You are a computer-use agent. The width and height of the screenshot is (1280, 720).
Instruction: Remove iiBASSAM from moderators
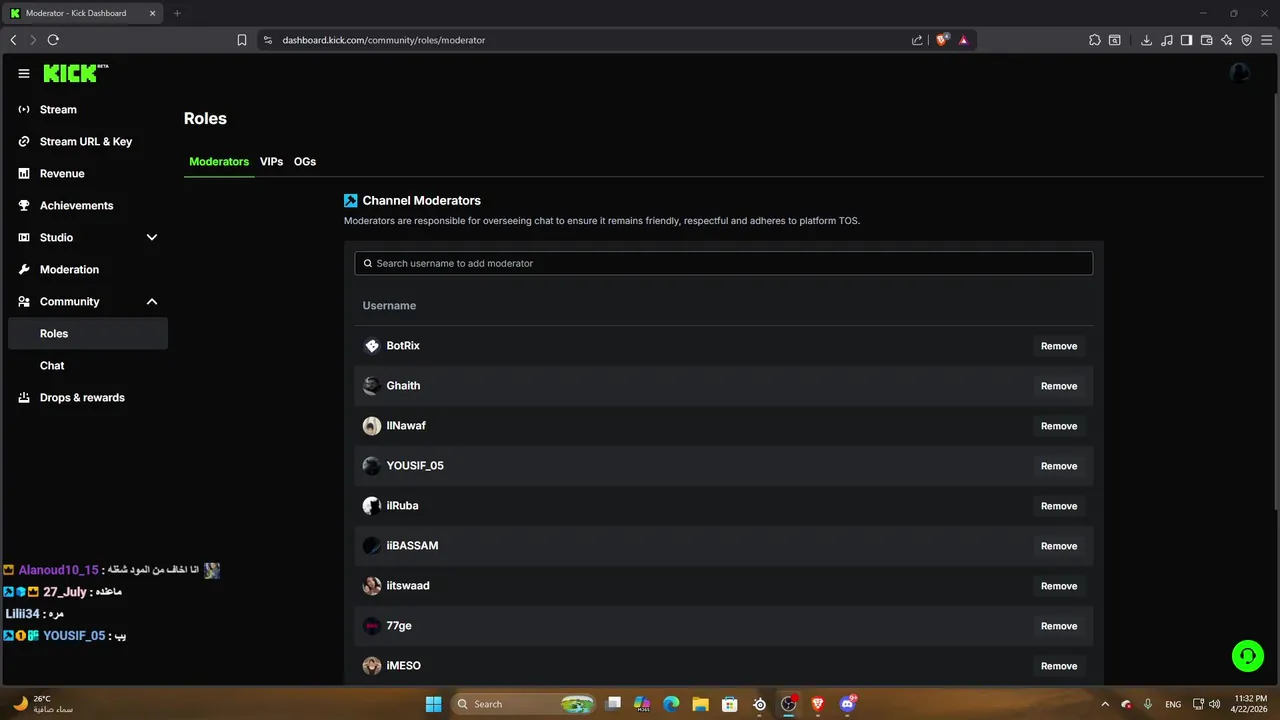1059,546
